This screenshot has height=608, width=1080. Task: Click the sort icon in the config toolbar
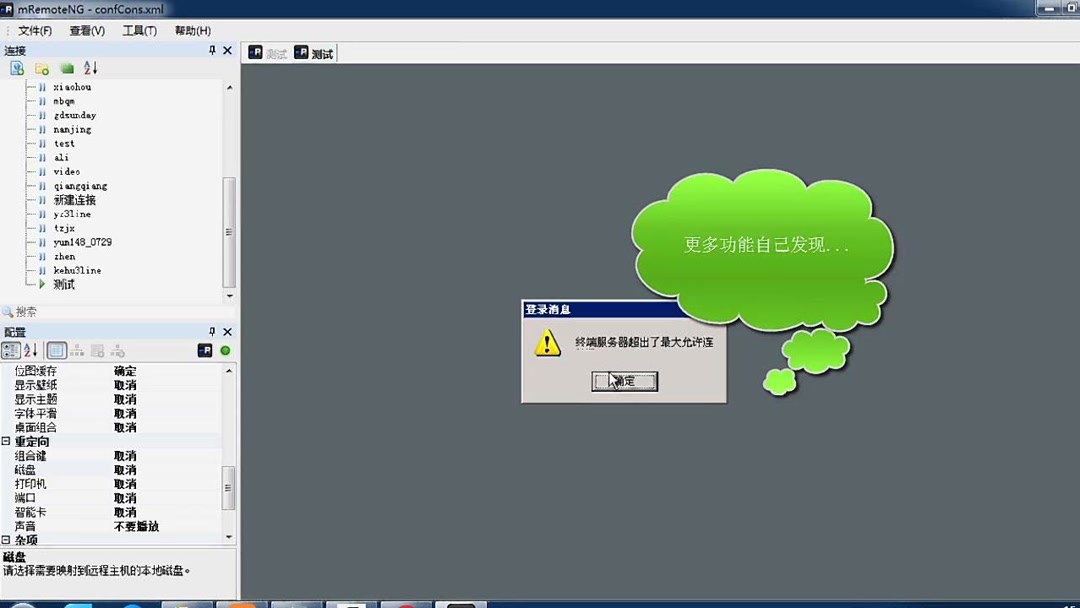[x=29, y=350]
